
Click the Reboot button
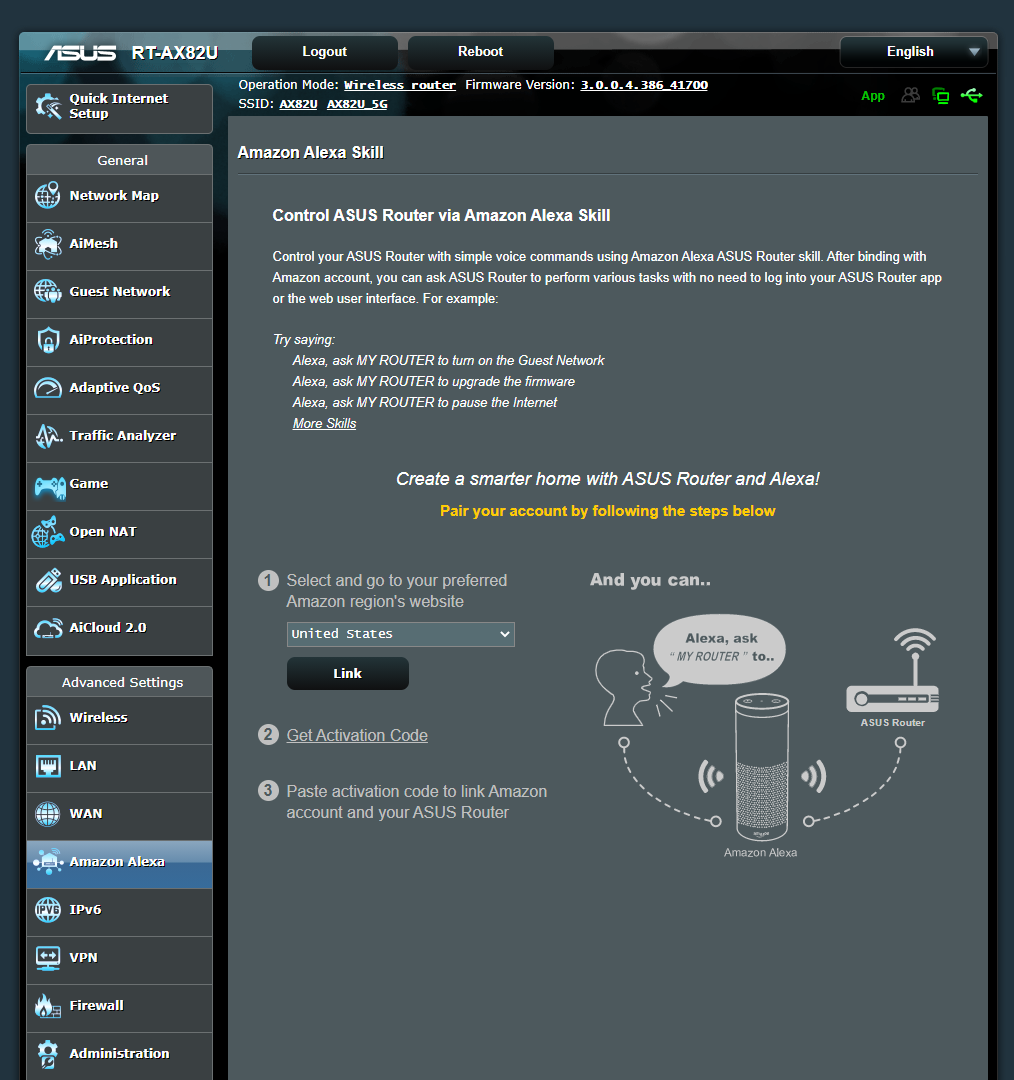tap(480, 52)
